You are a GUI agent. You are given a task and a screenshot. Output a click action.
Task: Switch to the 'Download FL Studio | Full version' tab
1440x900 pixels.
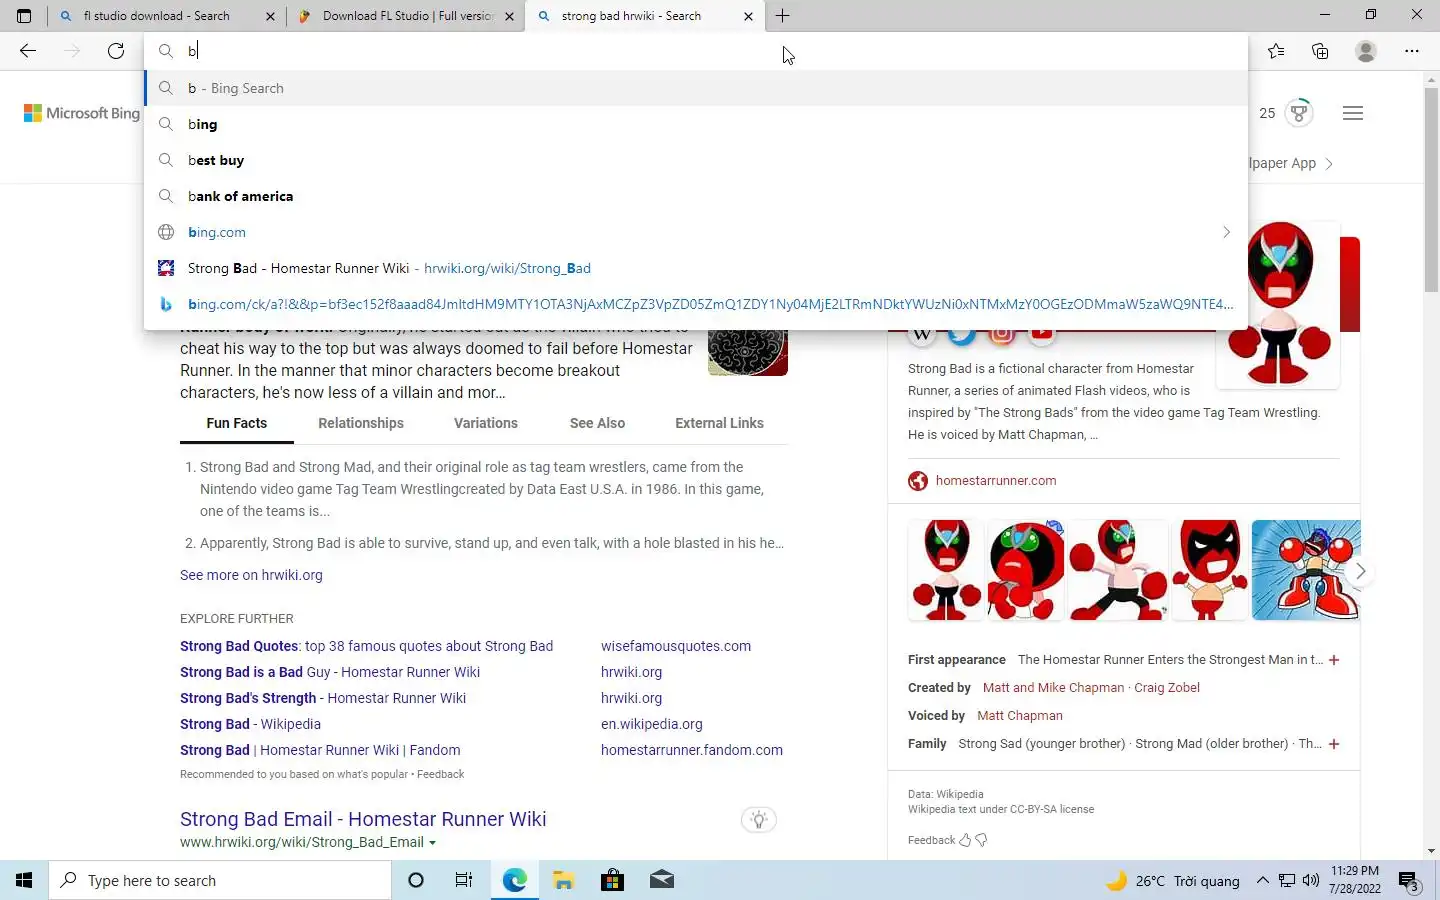407,16
